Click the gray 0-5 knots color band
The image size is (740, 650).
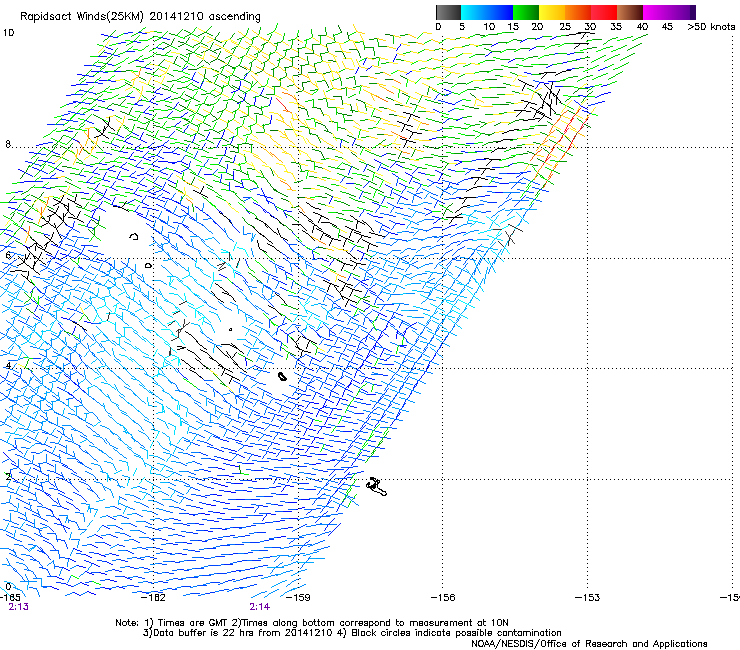pos(448,12)
